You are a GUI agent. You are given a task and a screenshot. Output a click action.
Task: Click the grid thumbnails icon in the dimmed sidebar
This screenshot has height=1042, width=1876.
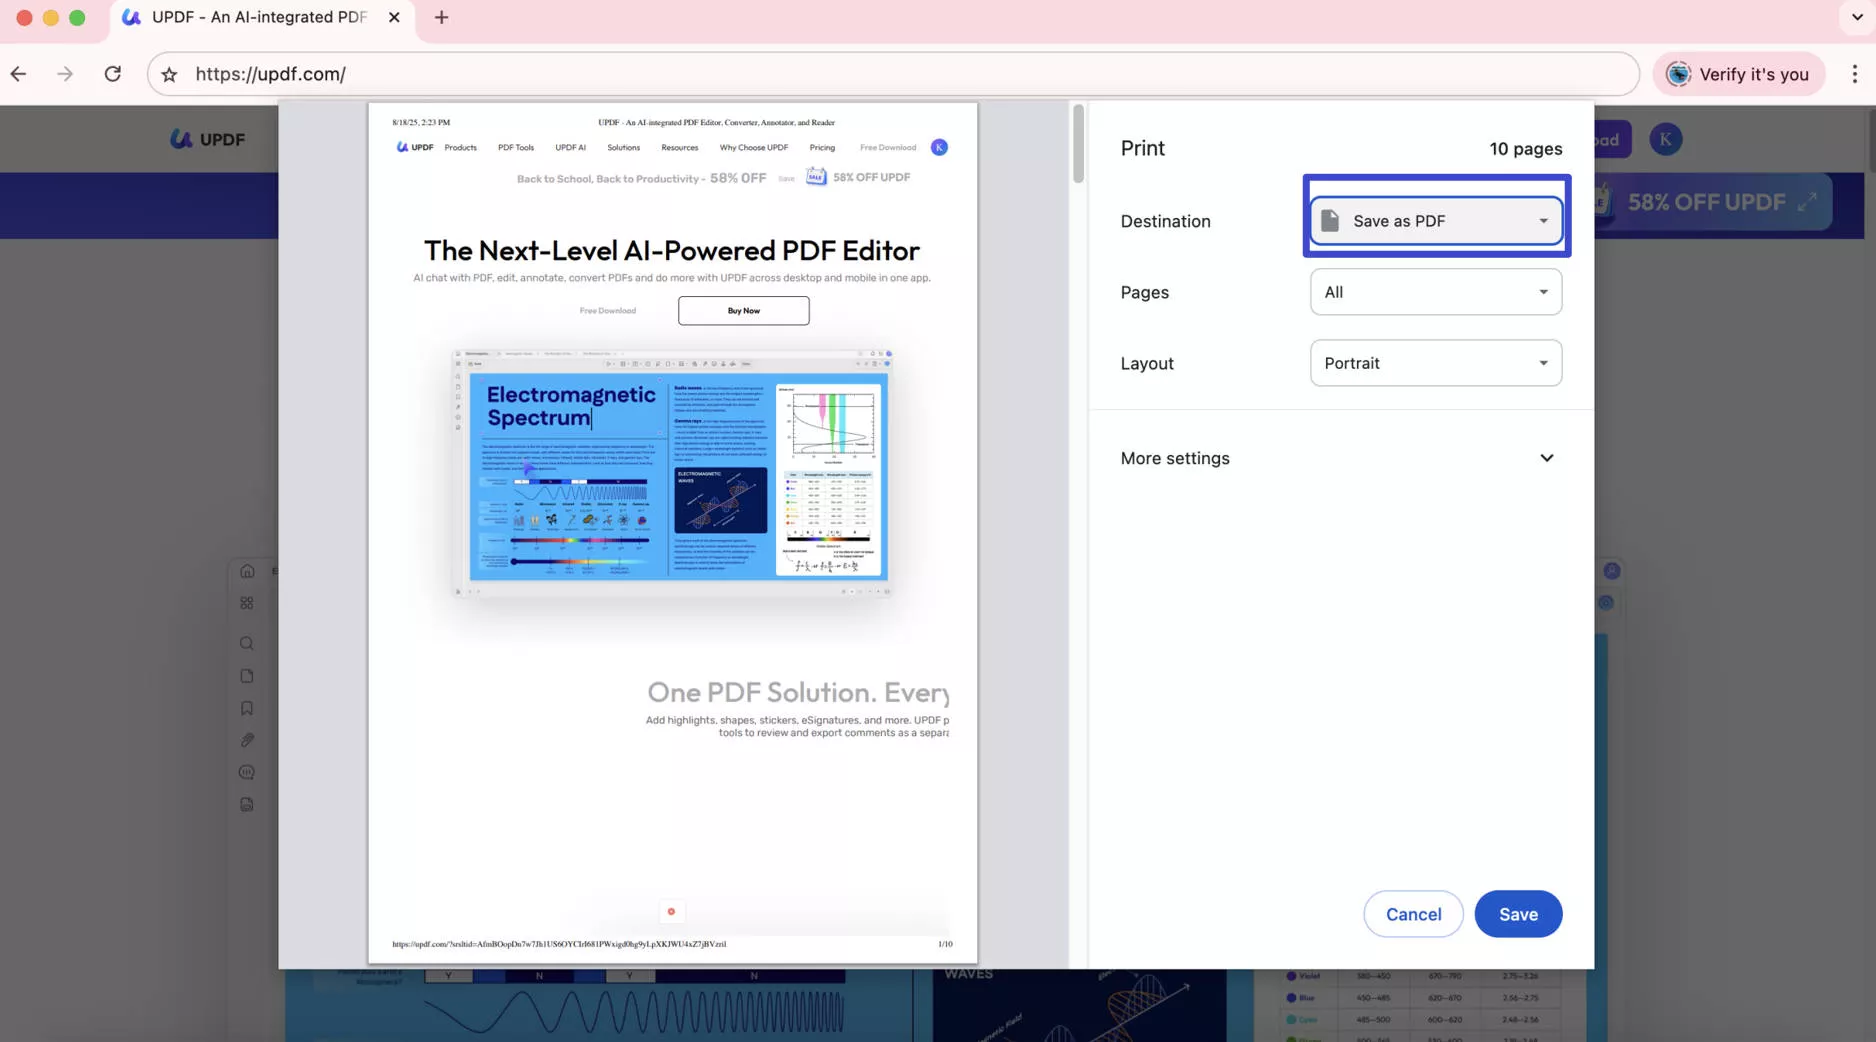(x=247, y=603)
